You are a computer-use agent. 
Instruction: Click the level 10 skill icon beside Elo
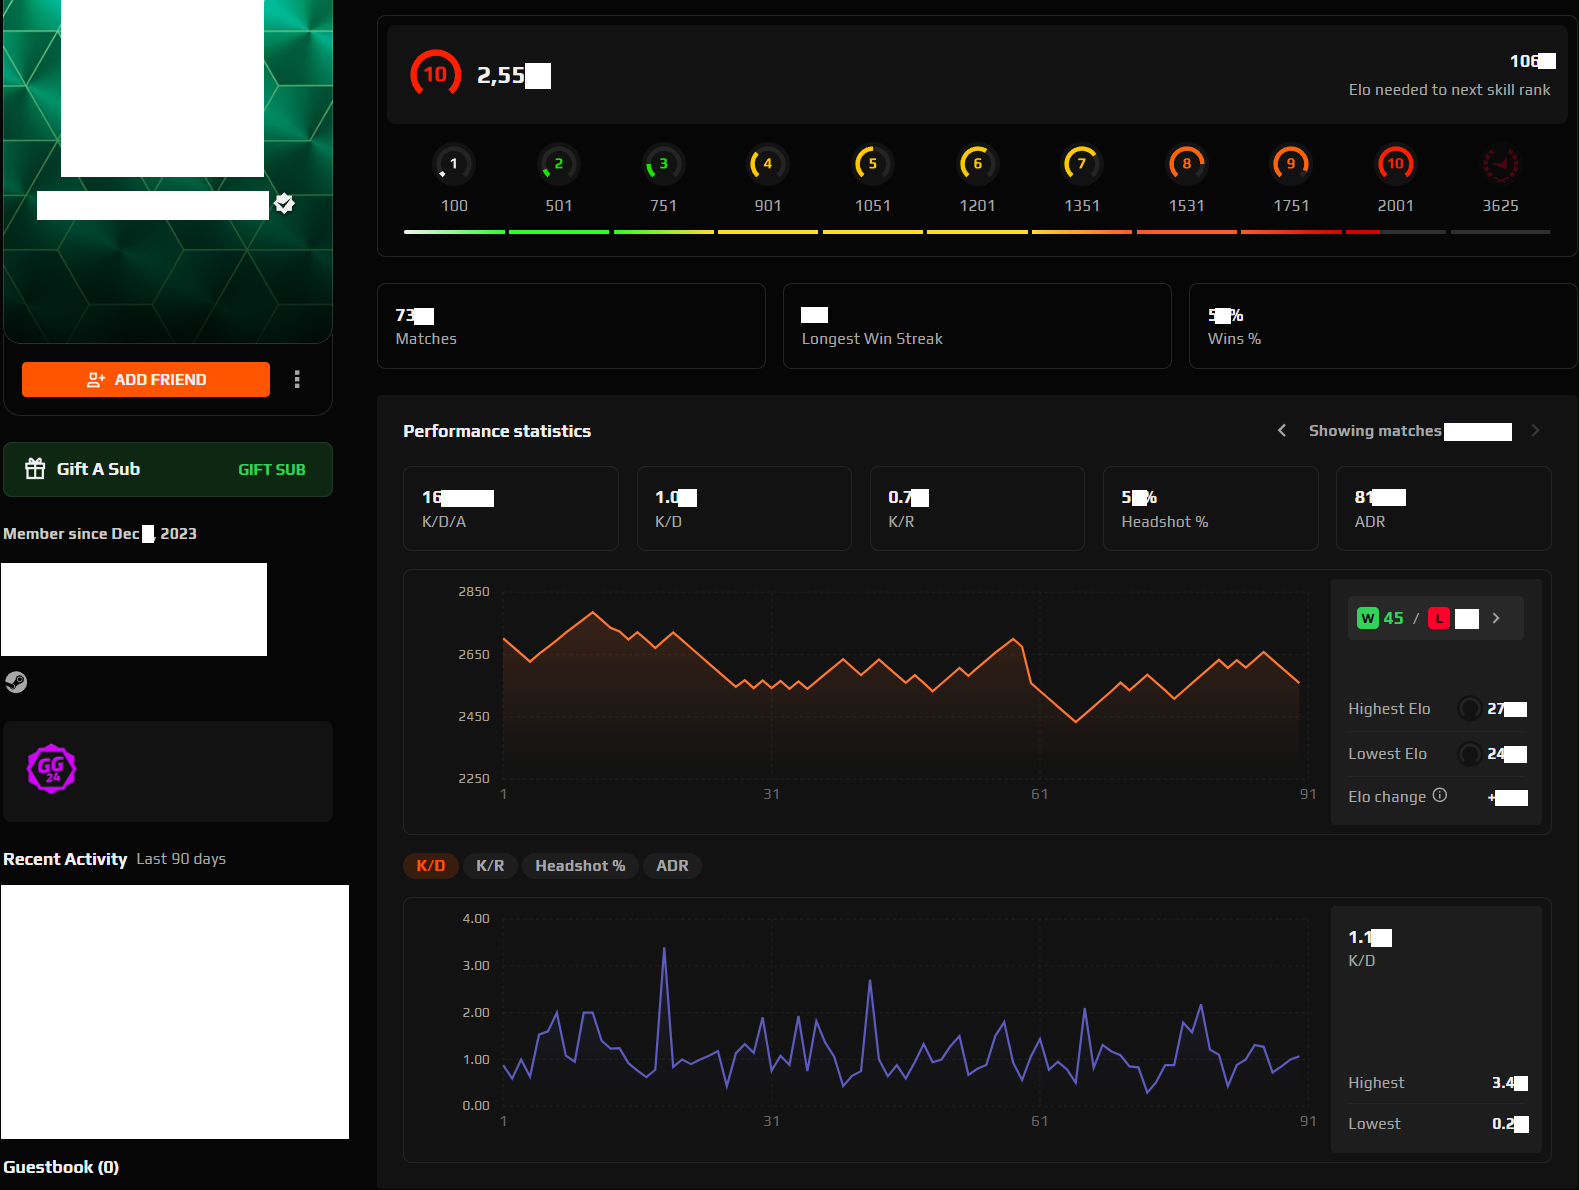[x=436, y=75]
